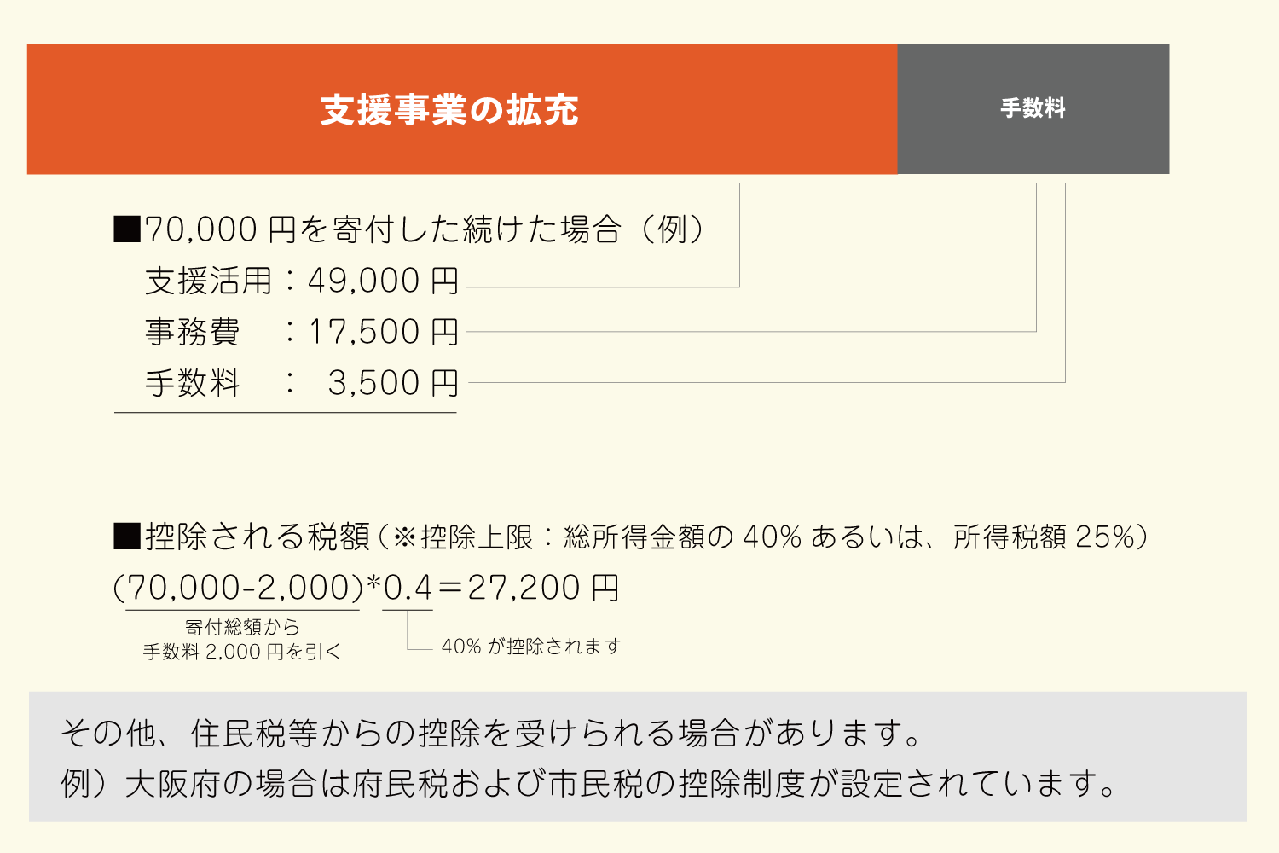Click the underline below the 手数料 amount
Viewport: 1279px width, 853px height.
tap(285, 412)
